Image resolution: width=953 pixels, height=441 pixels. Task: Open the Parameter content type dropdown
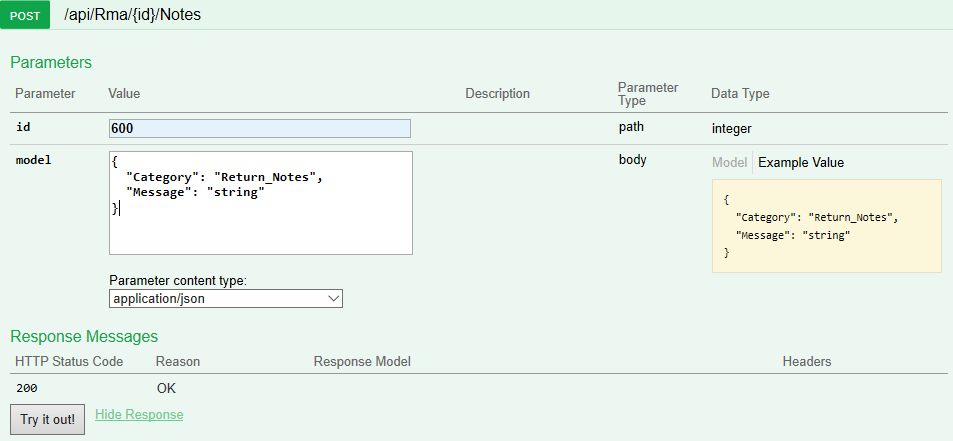pos(225,299)
